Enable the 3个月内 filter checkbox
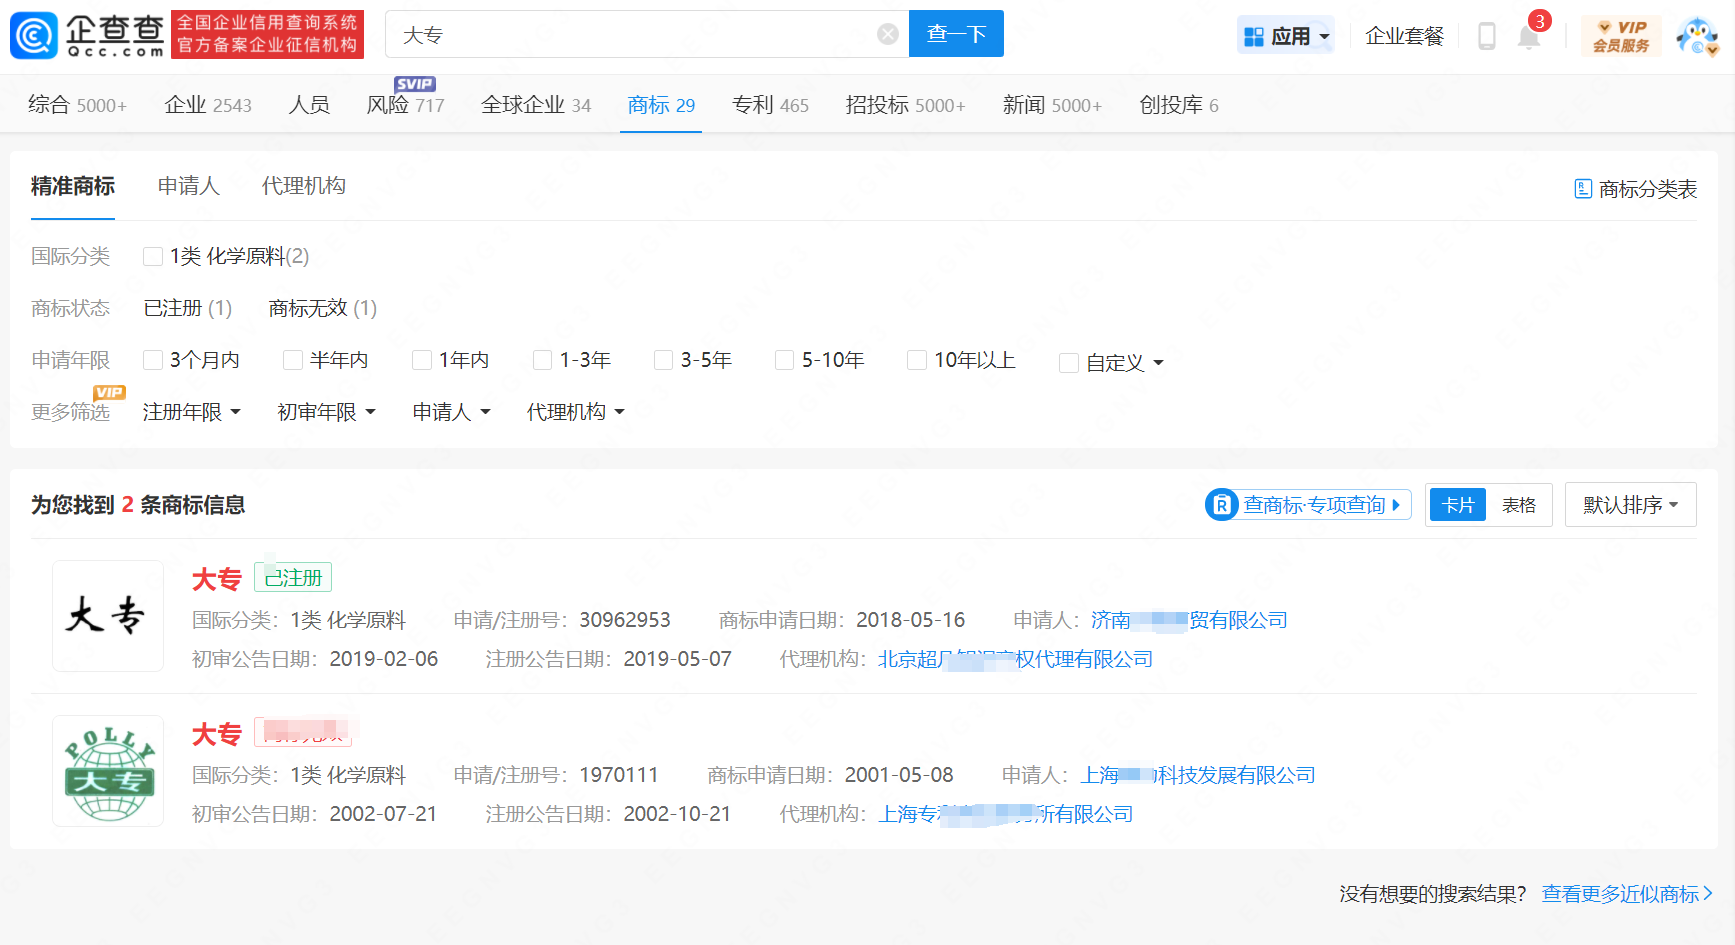Viewport: 1735px width, 945px height. pos(153,360)
